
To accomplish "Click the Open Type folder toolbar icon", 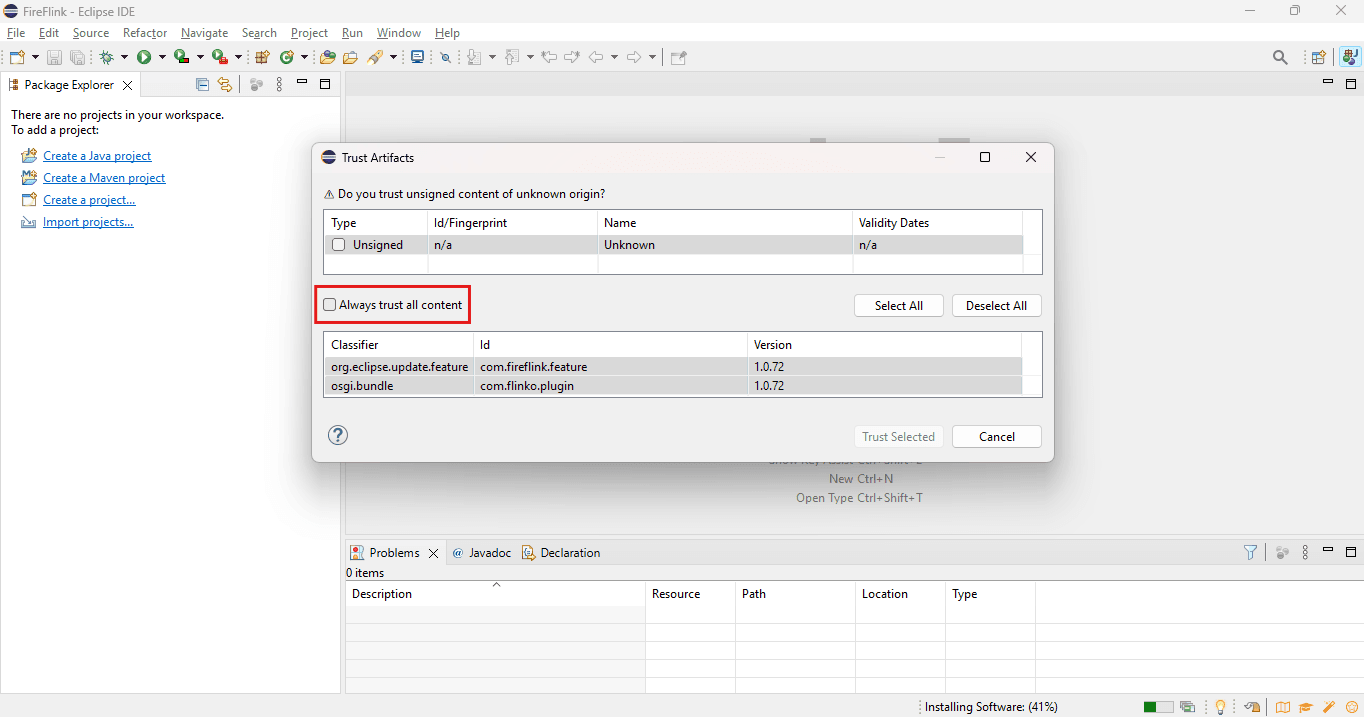I will coord(327,58).
